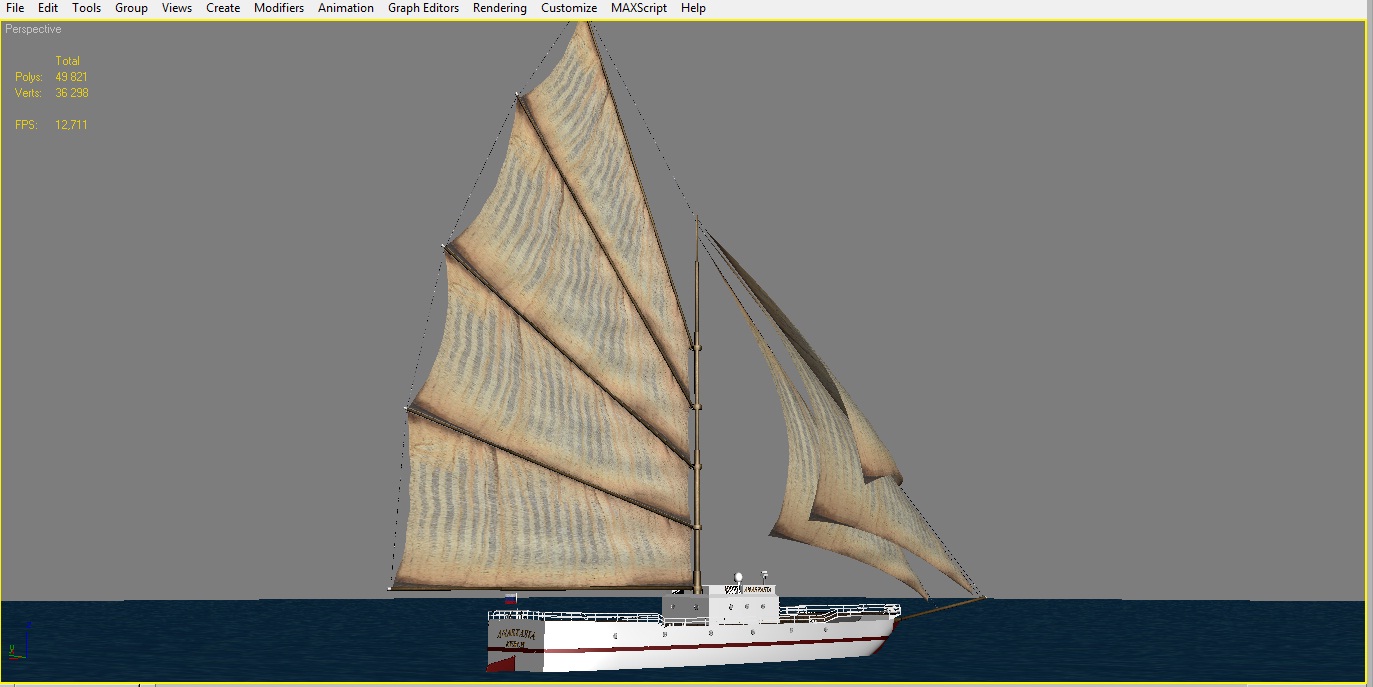Open the Tools menu
1373x687 pixels.
click(86, 8)
